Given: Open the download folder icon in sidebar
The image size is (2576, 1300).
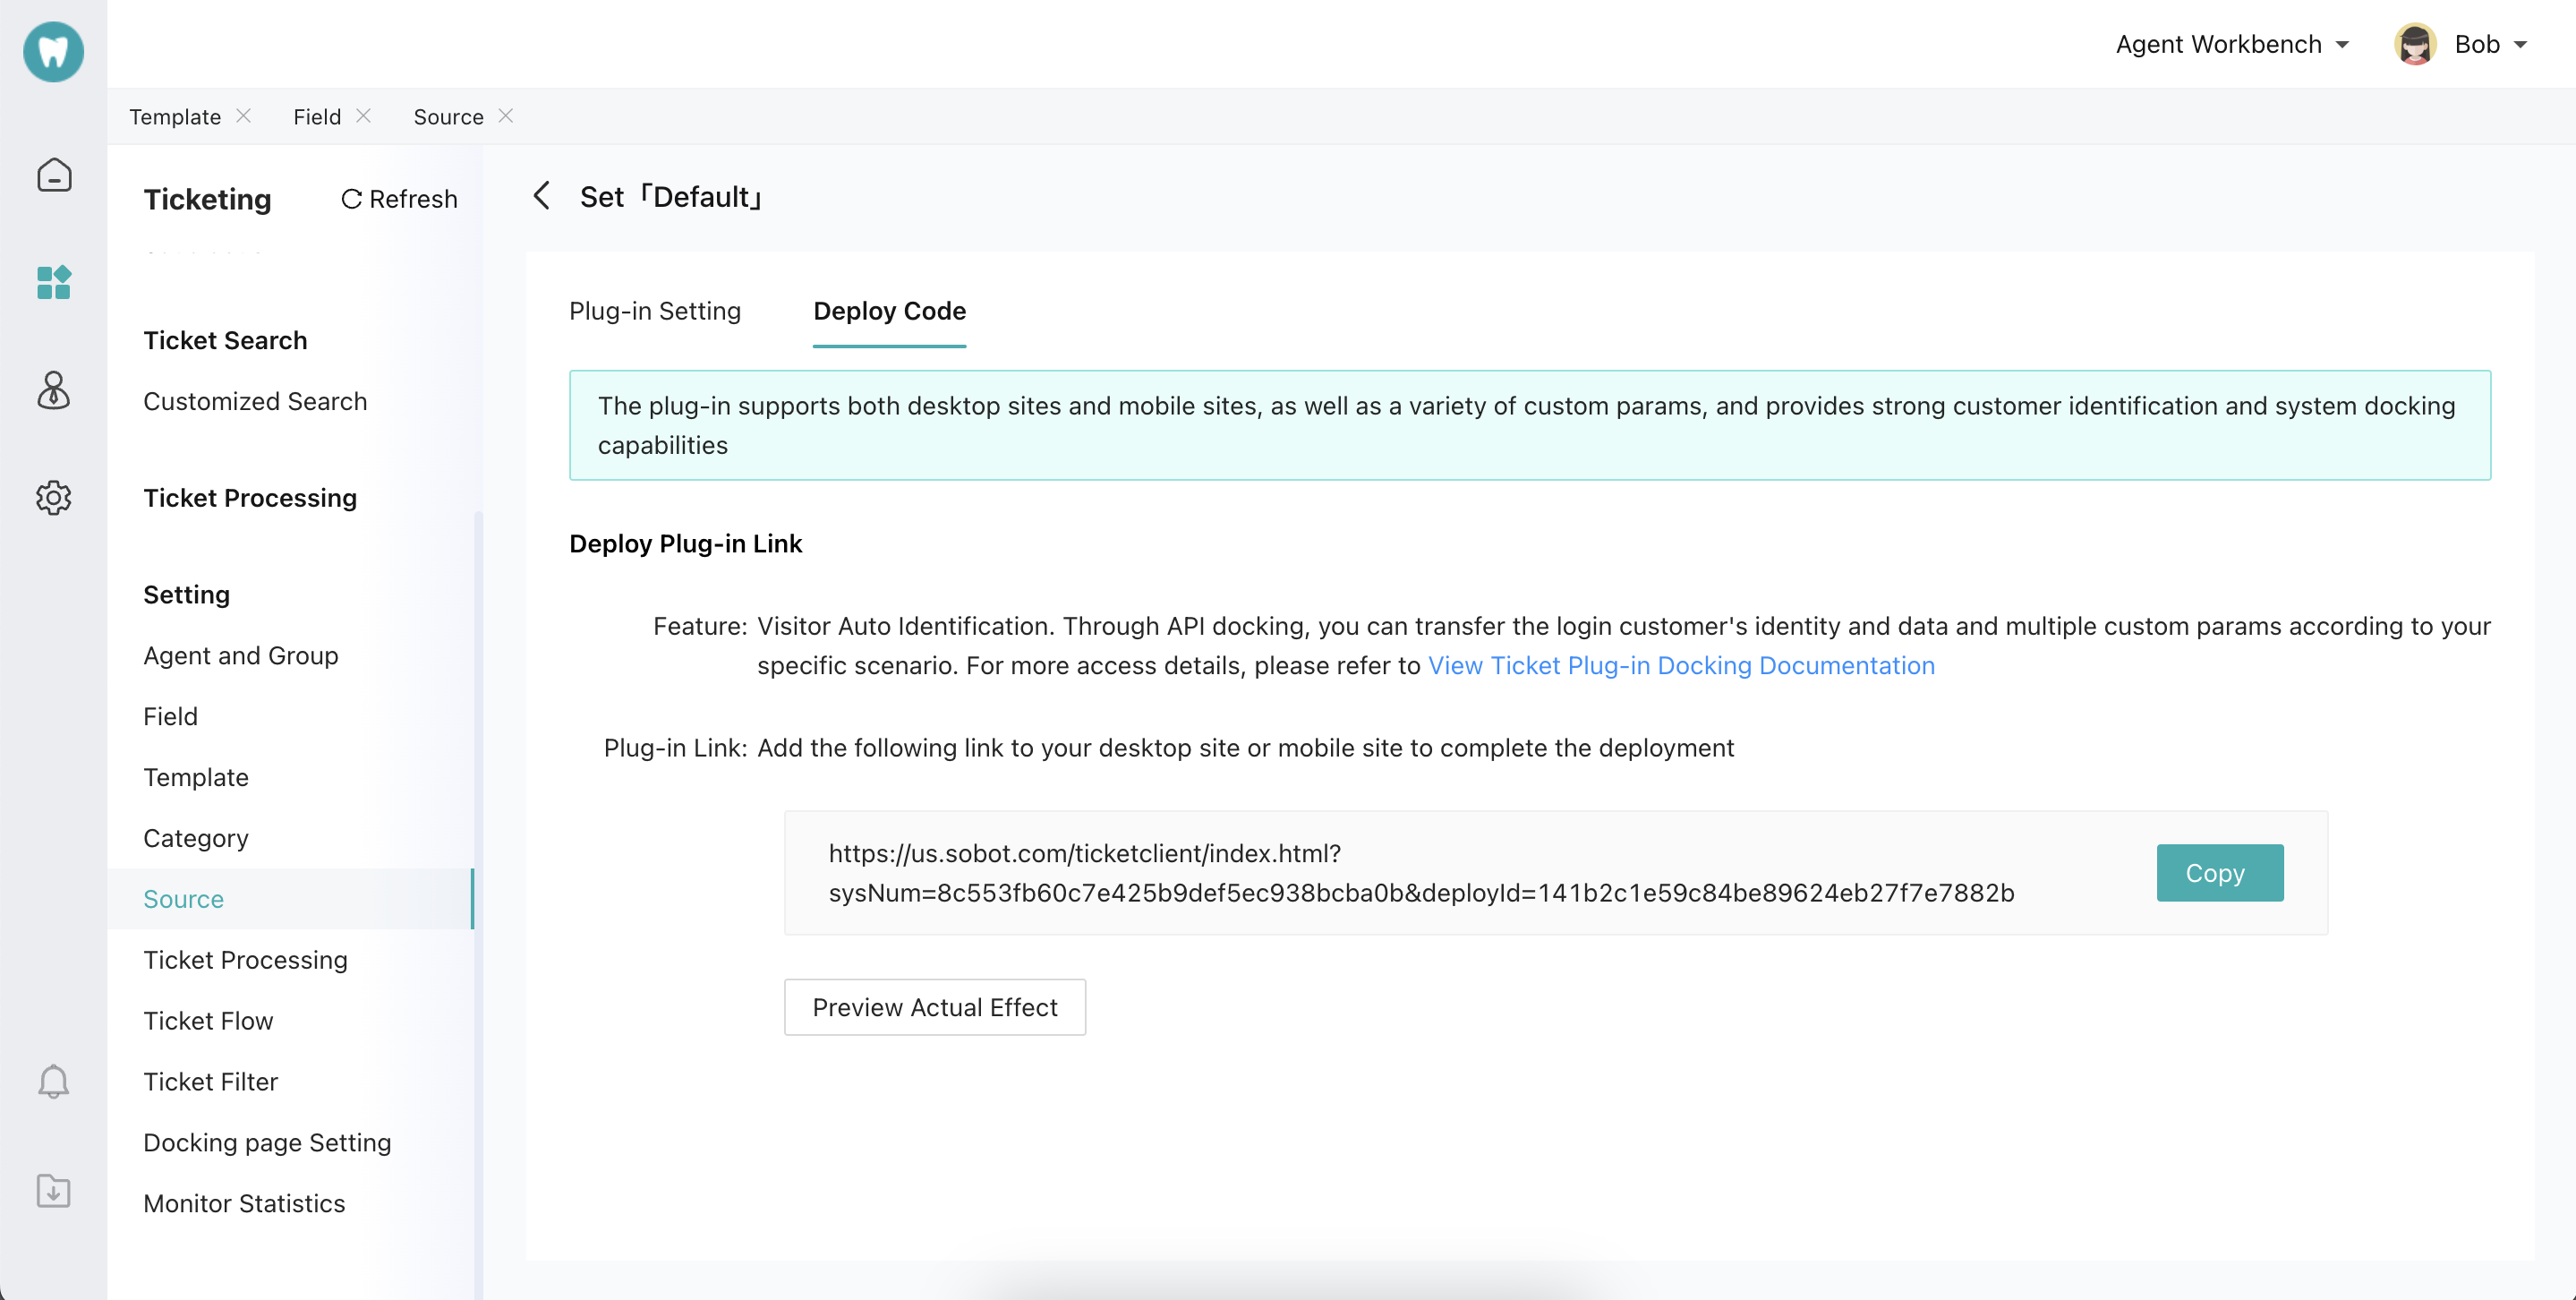Looking at the screenshot, I should 53,1190.
